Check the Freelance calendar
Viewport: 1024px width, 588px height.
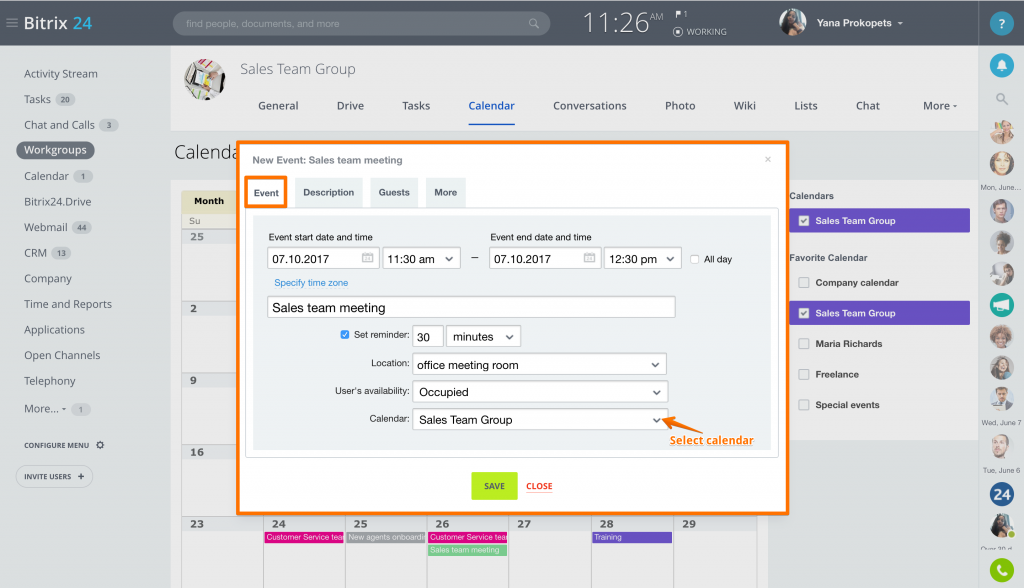804,374
